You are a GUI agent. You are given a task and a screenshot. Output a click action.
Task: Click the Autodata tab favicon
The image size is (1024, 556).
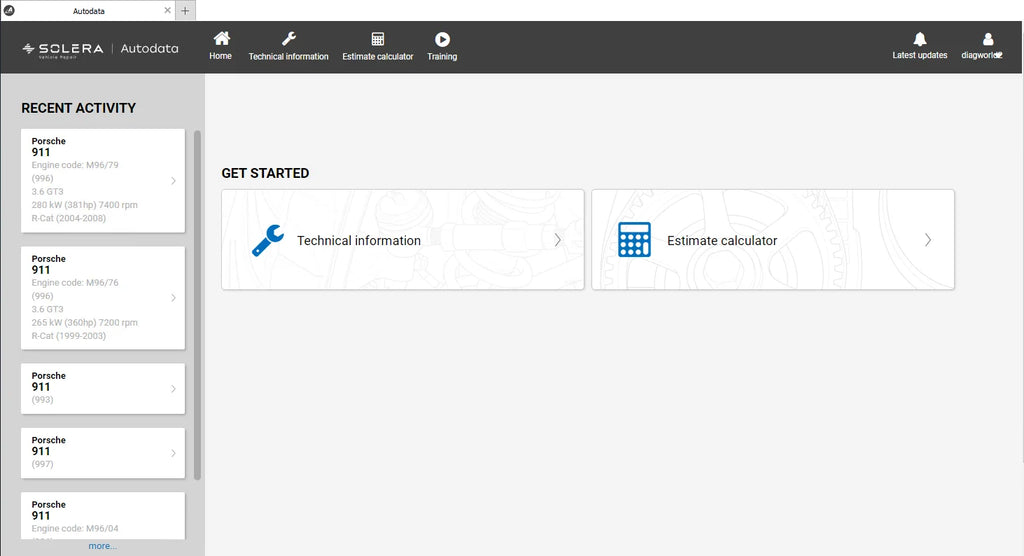[9, 10]
